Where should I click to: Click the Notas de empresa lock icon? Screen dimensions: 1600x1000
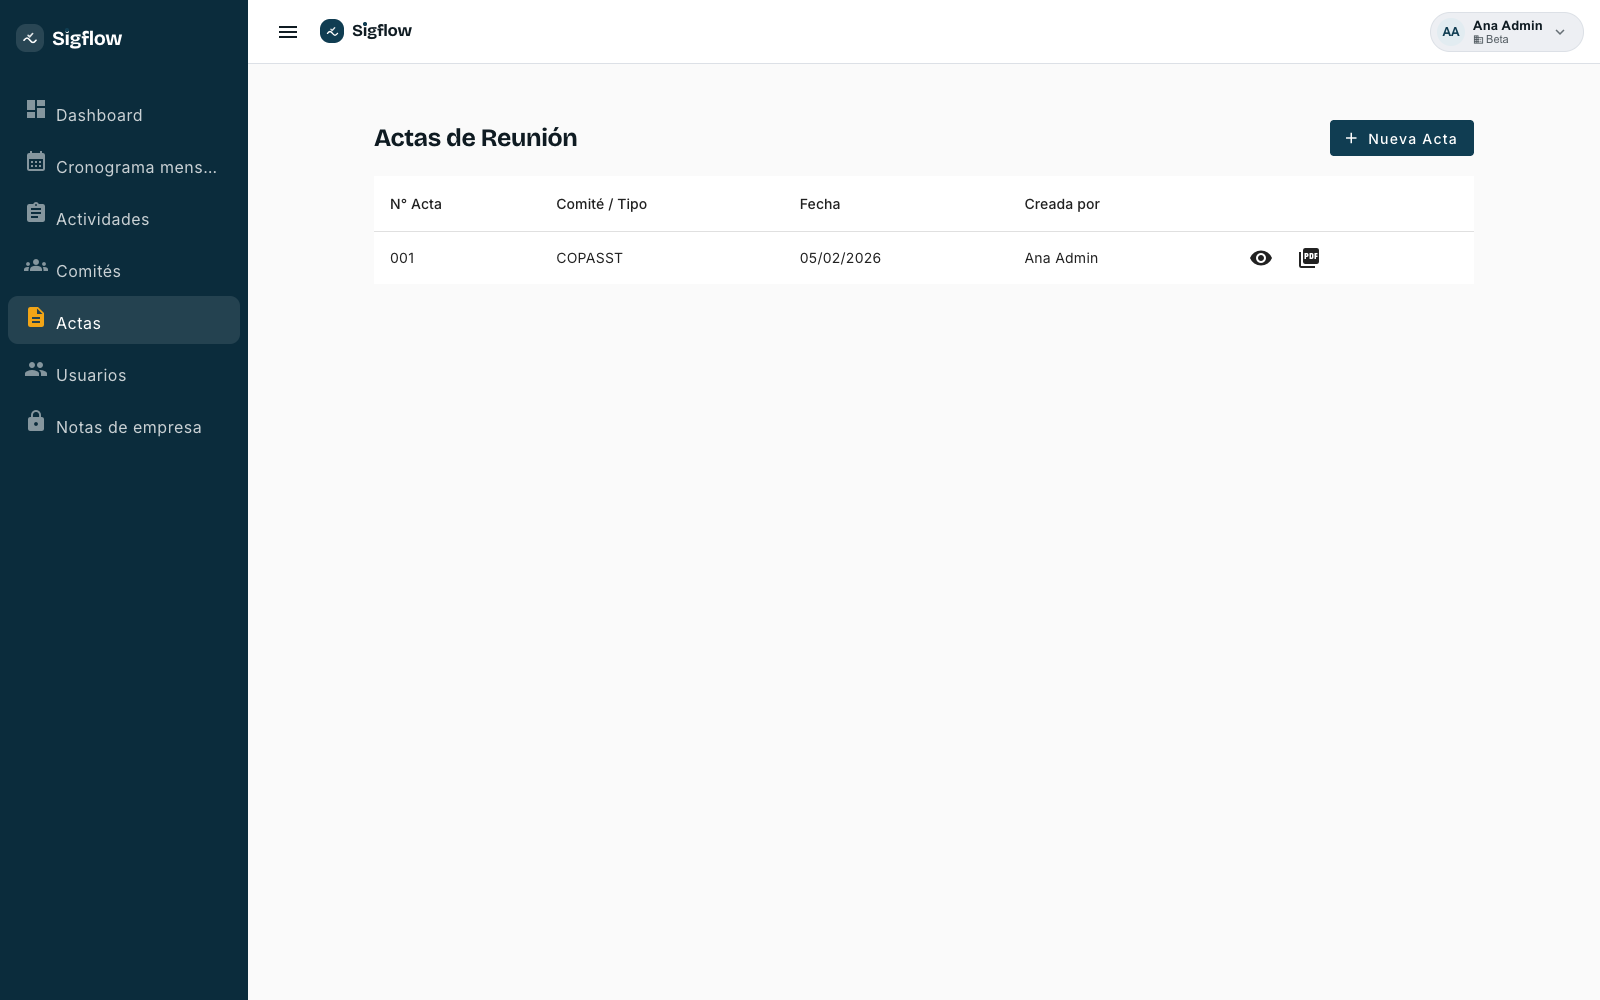[x=36, y=421]
